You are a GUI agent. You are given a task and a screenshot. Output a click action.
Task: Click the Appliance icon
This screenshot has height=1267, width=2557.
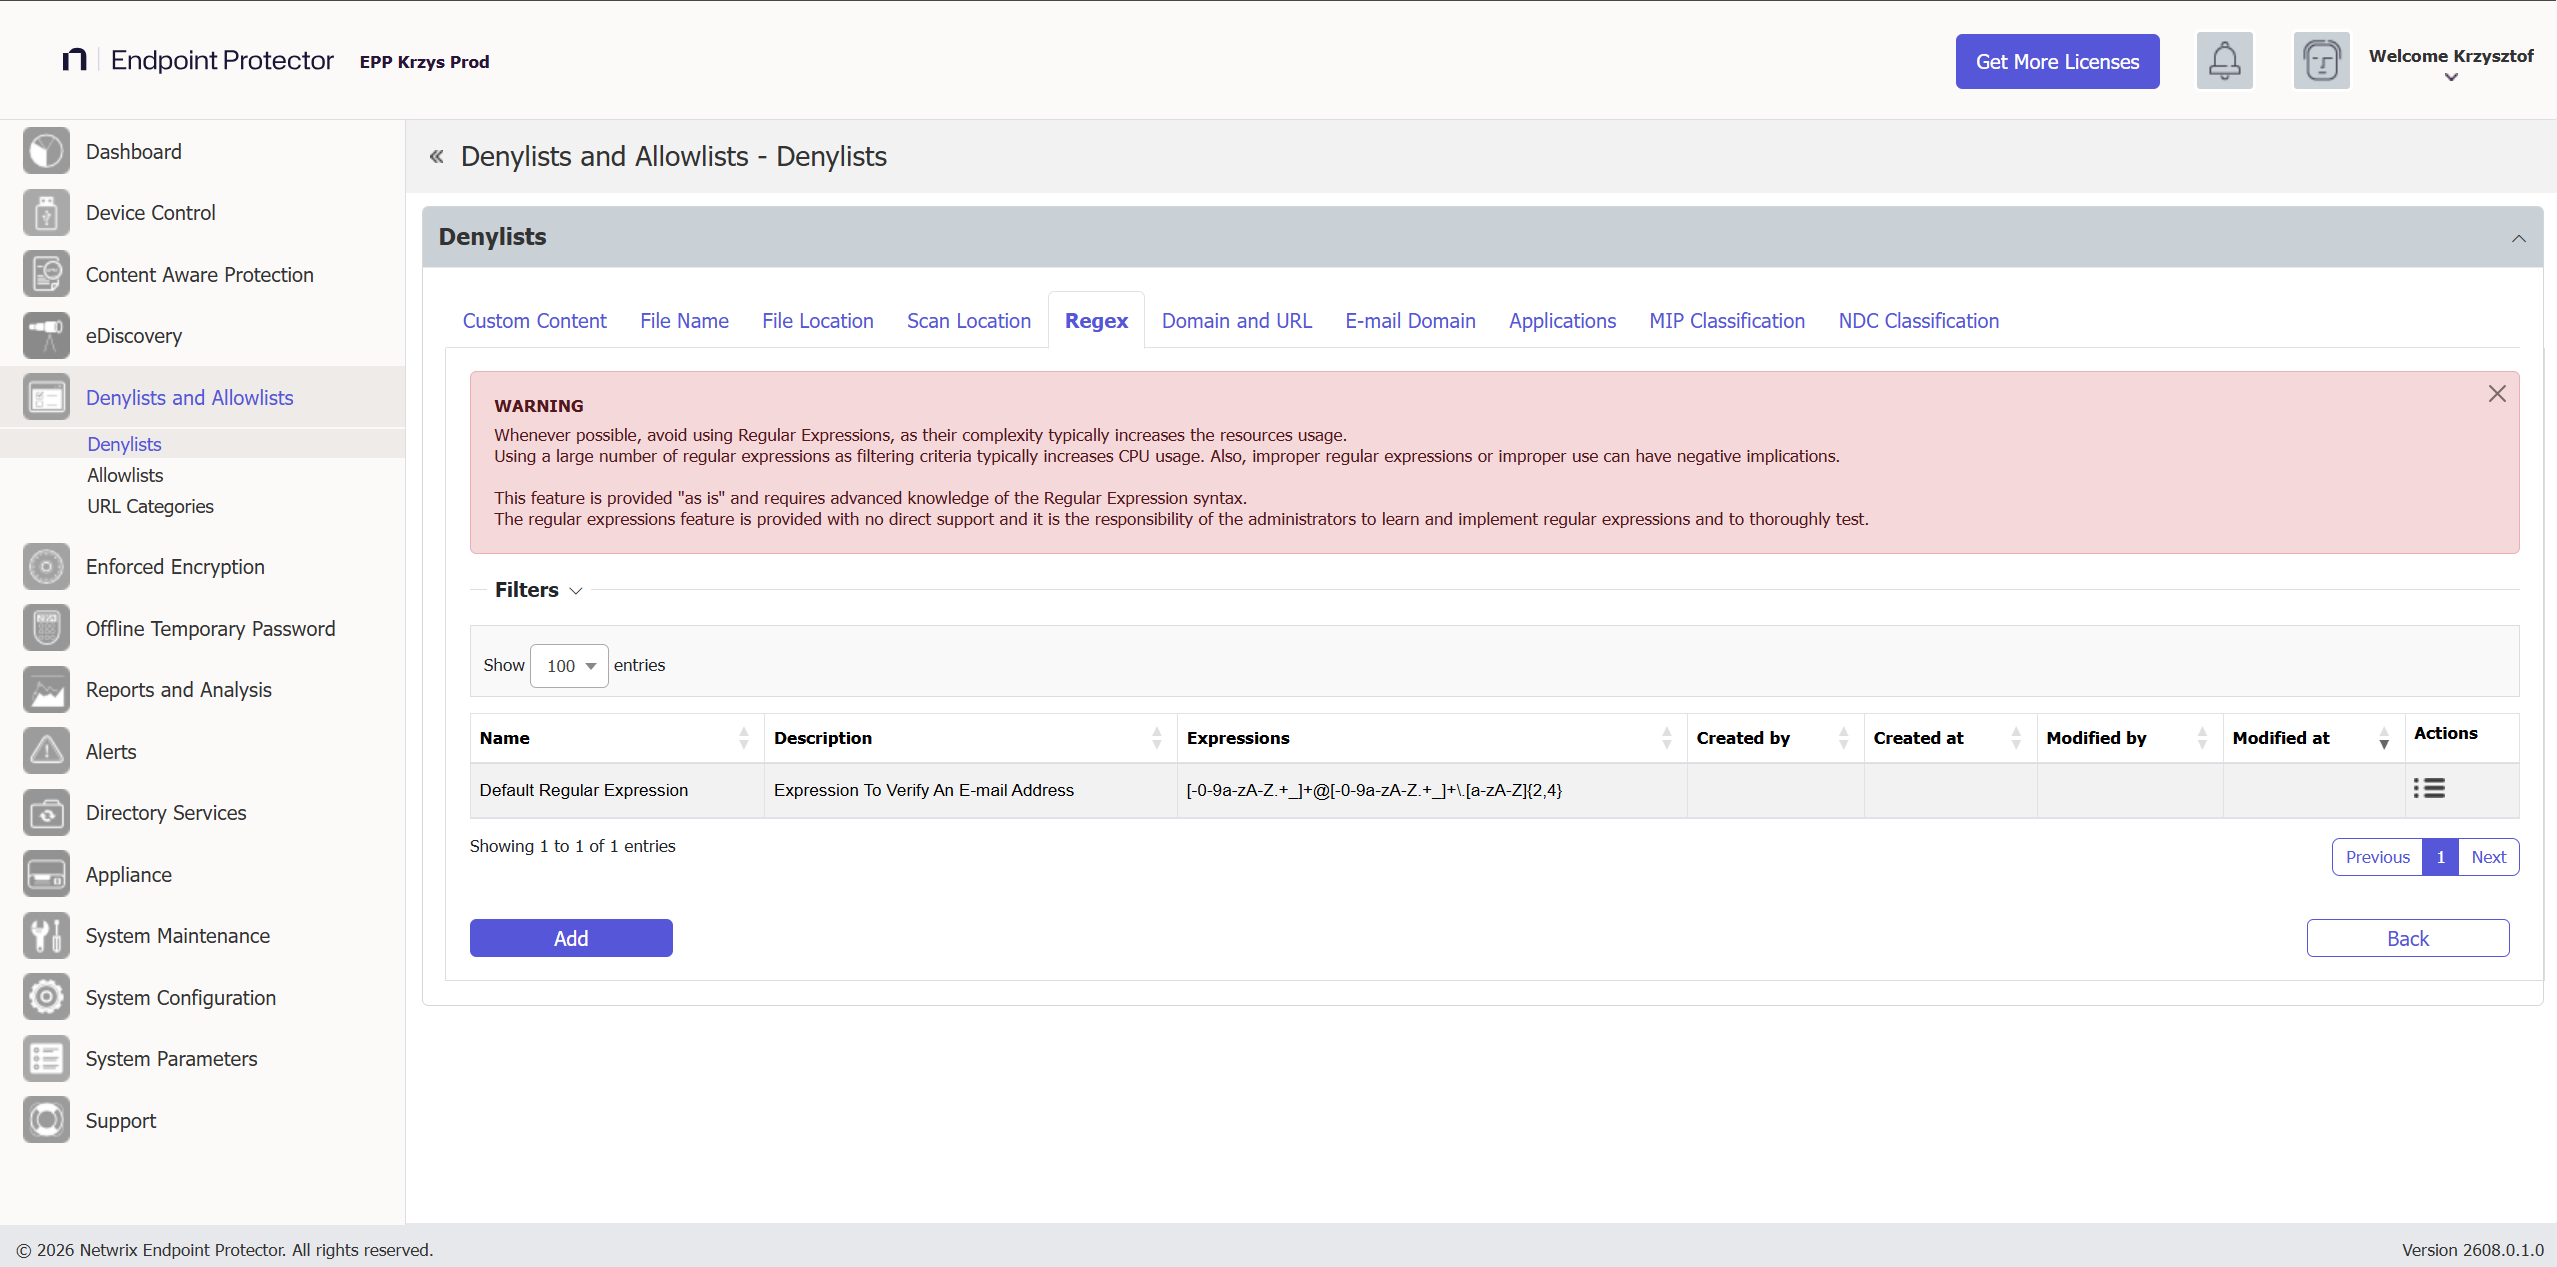click(x=46, y=874)
